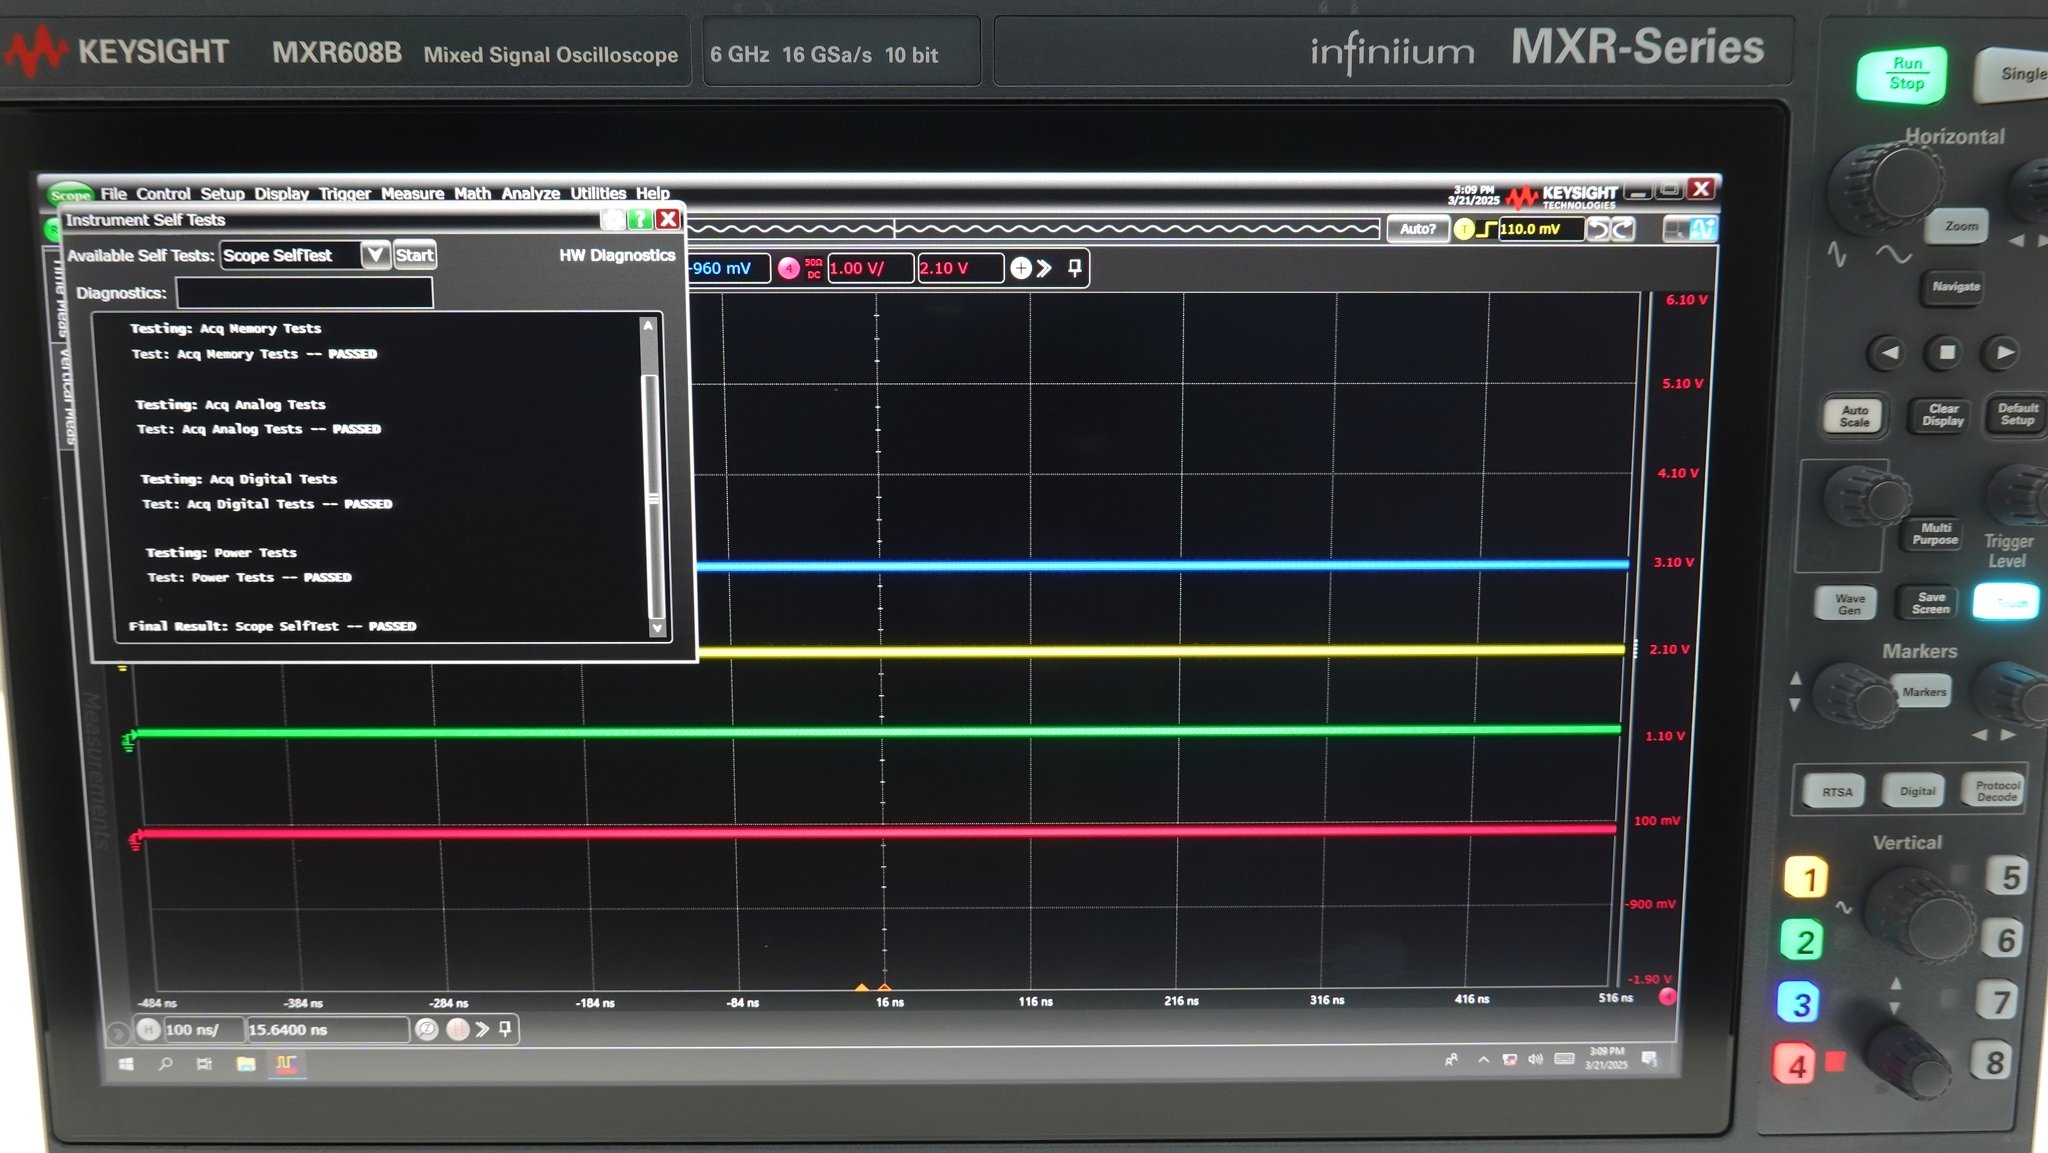Click the channel 4 1.00 V/ scale field
The width and height of the screenshot is (2048, 1153).
click(x=870, y=268)
